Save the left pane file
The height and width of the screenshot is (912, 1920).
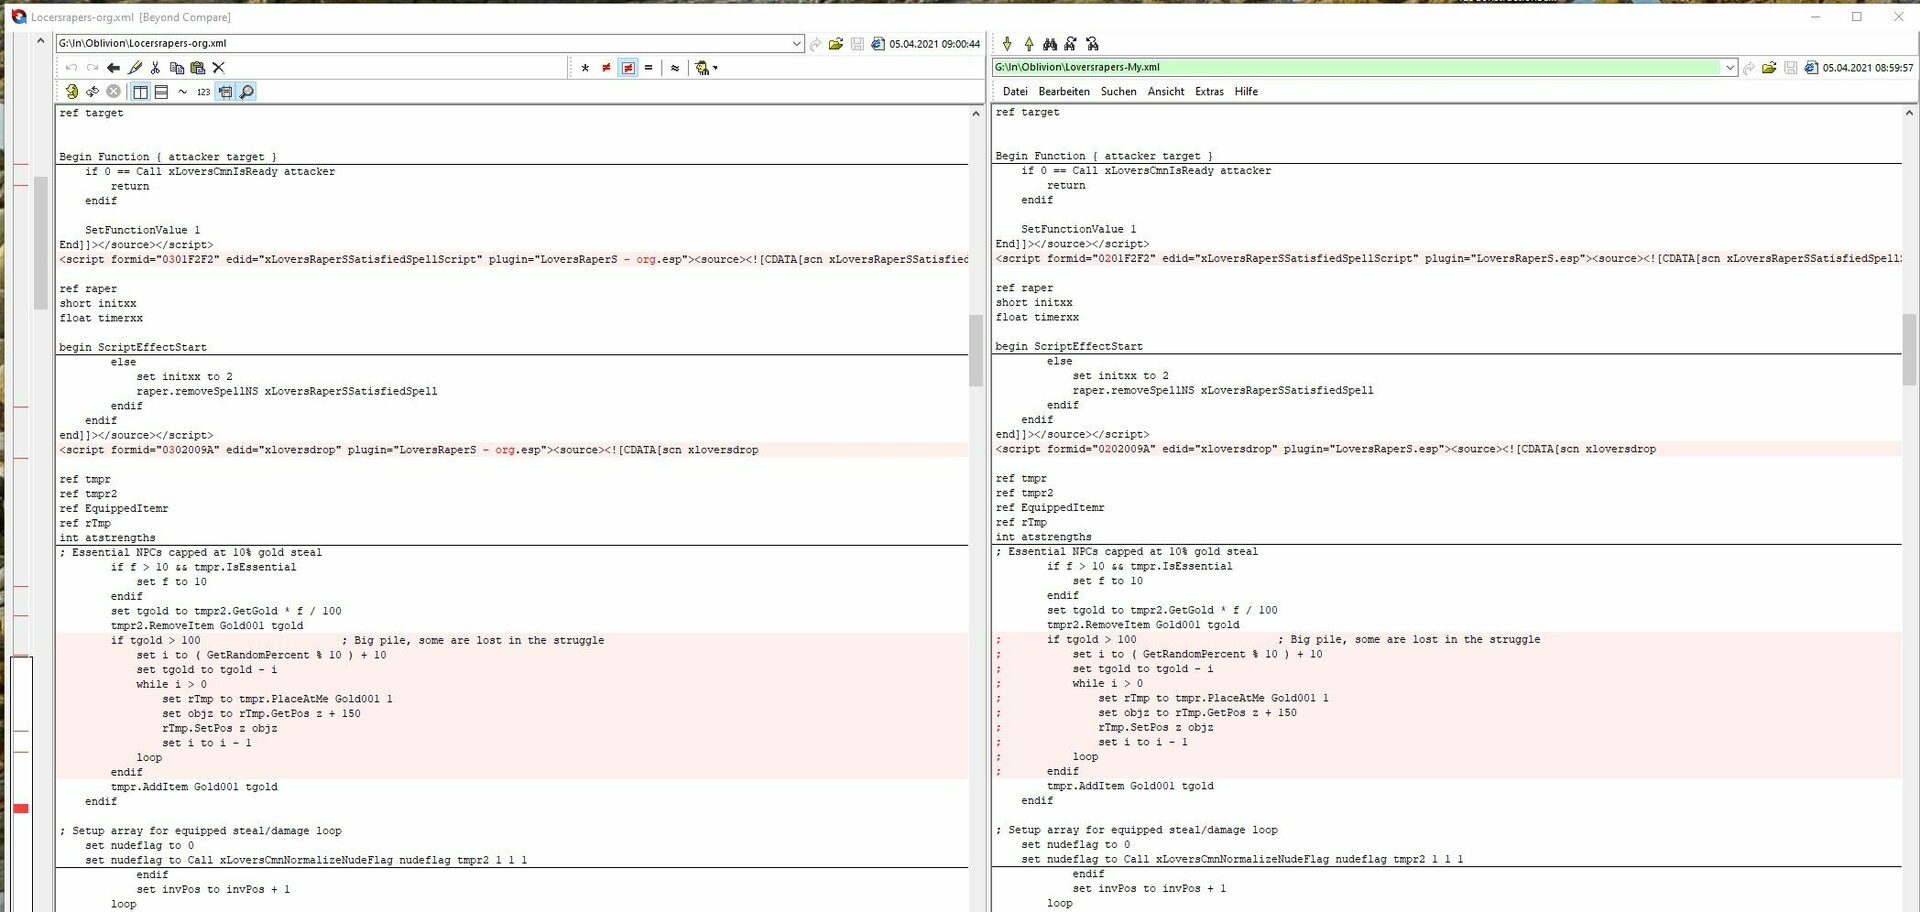click(x=857, y=44)
